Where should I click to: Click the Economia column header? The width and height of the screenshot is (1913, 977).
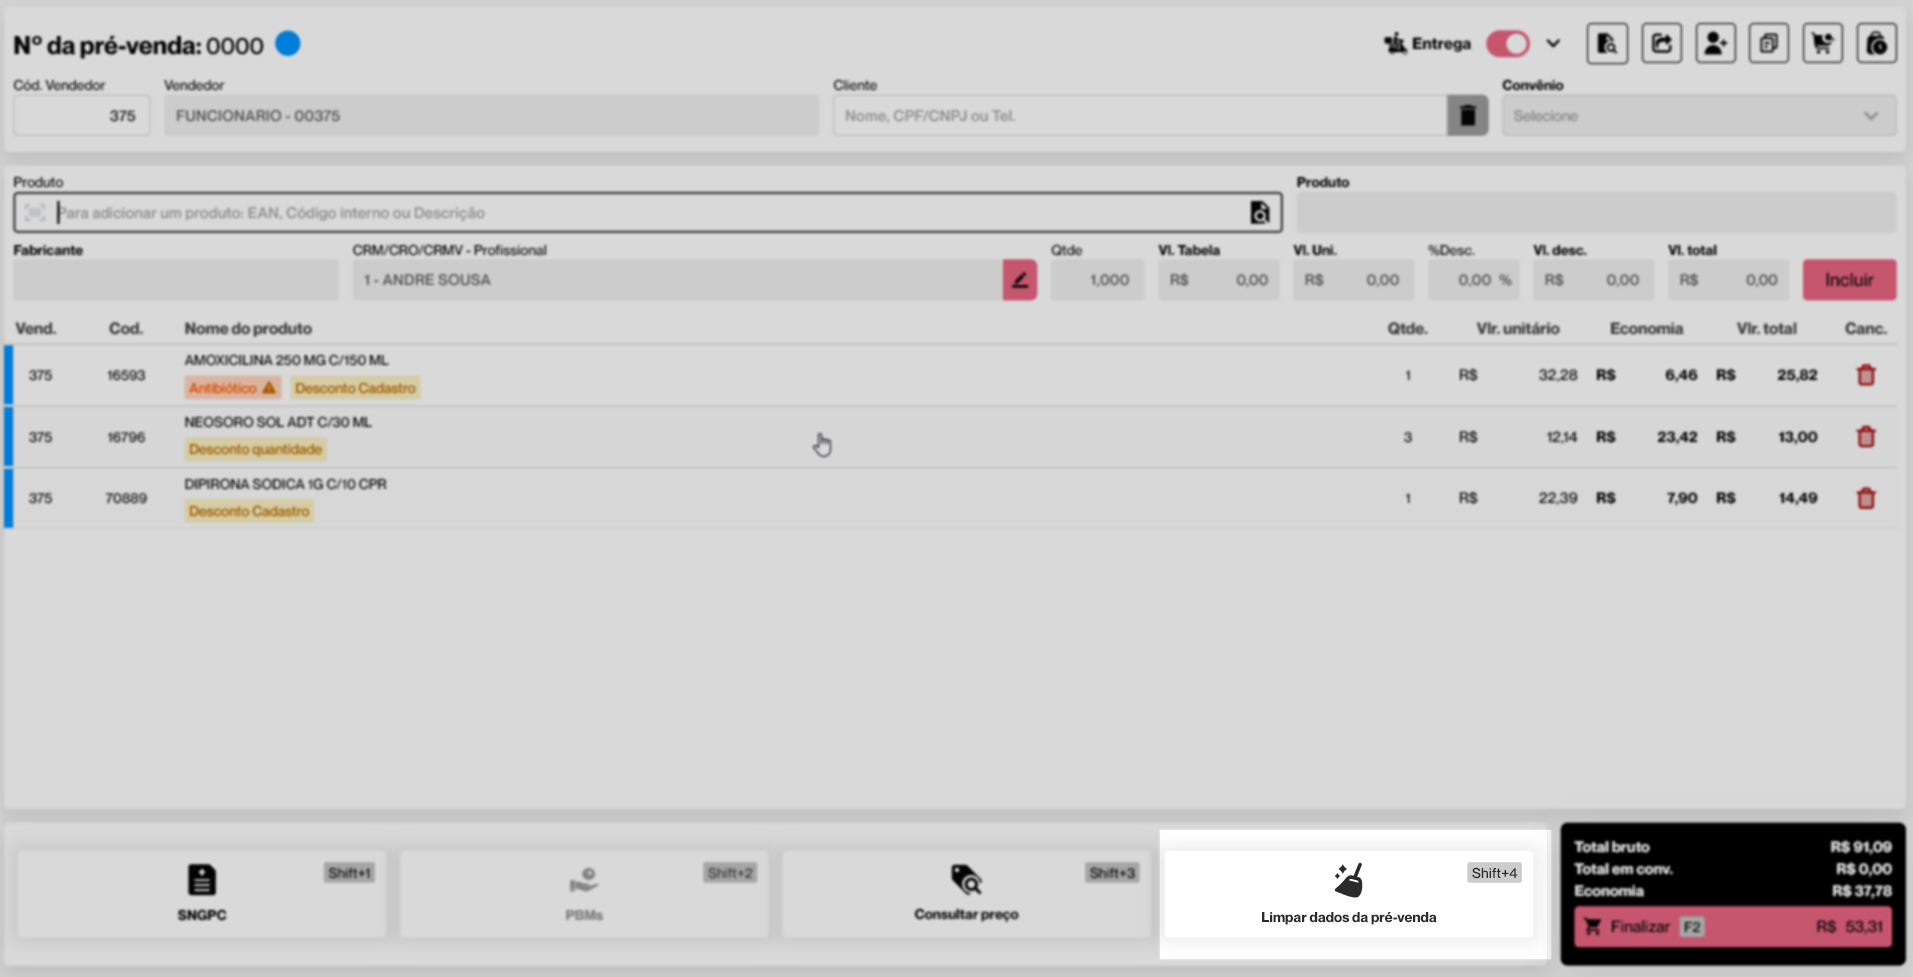1646,328
